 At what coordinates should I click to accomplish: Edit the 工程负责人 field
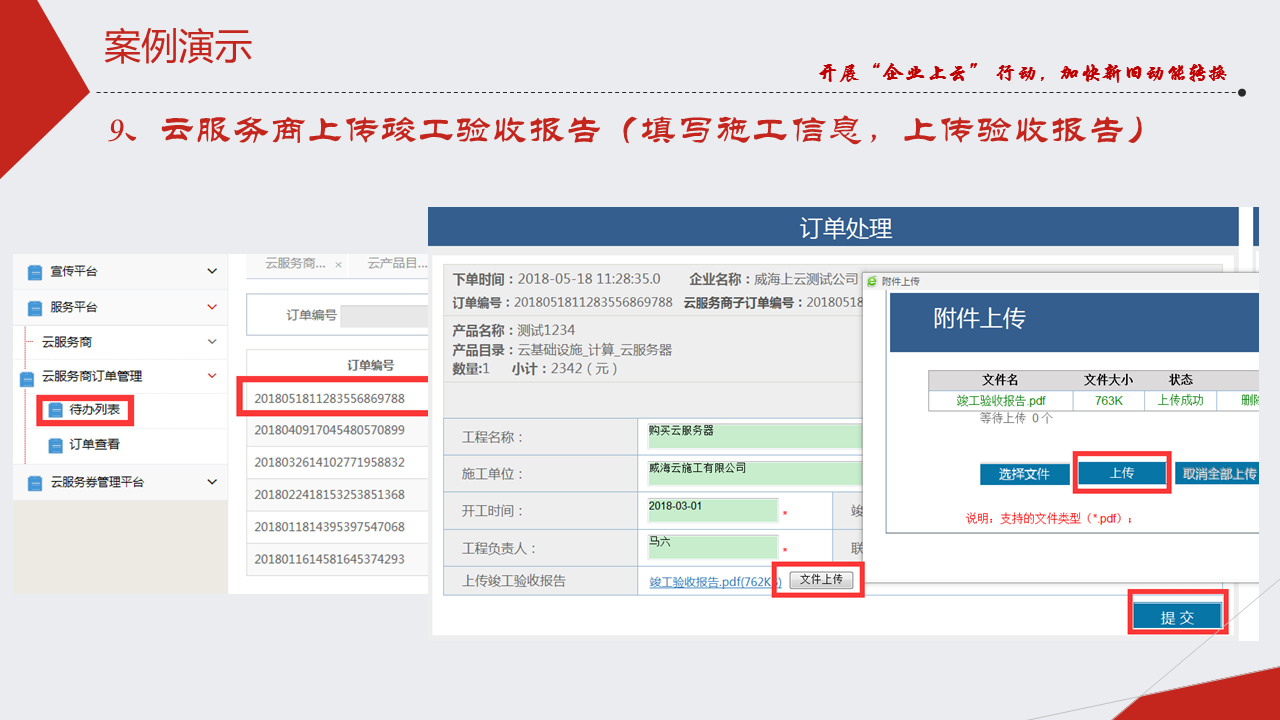pos(712,547)
